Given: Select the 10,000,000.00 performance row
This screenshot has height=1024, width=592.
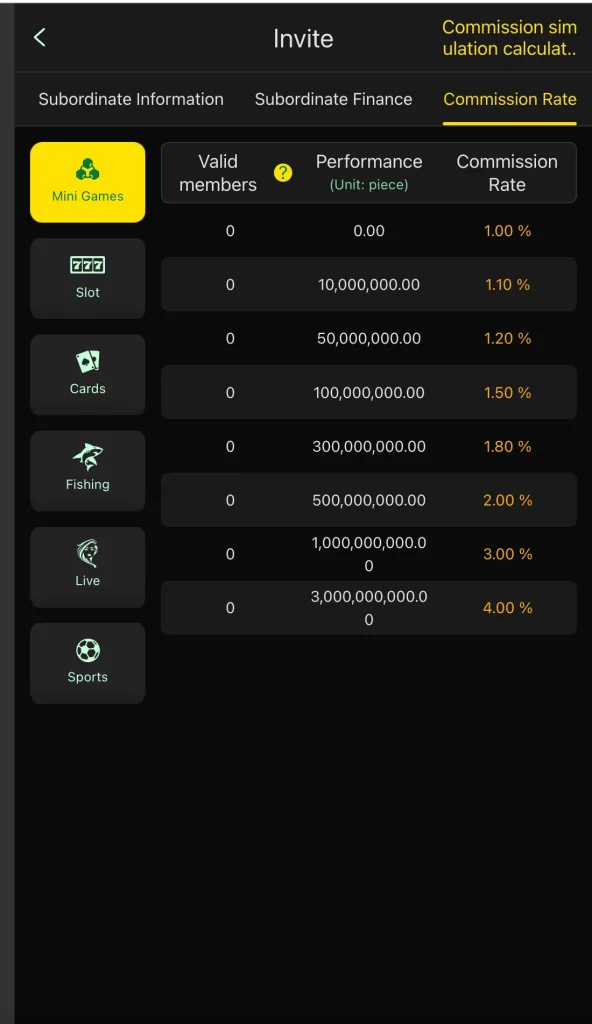Looking at the screenshot, I should 369,284.
